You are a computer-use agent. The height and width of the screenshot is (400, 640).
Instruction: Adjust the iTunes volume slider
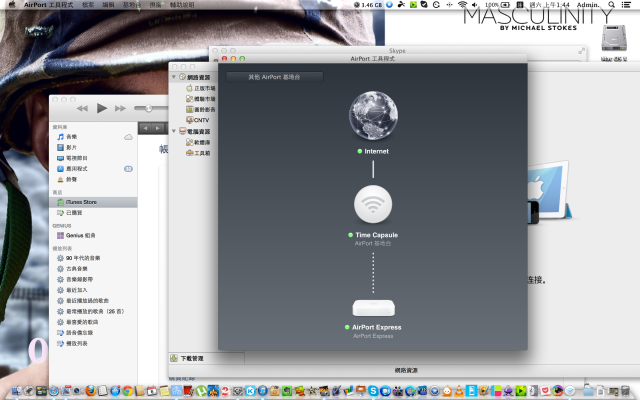click(x=151, y=108)
